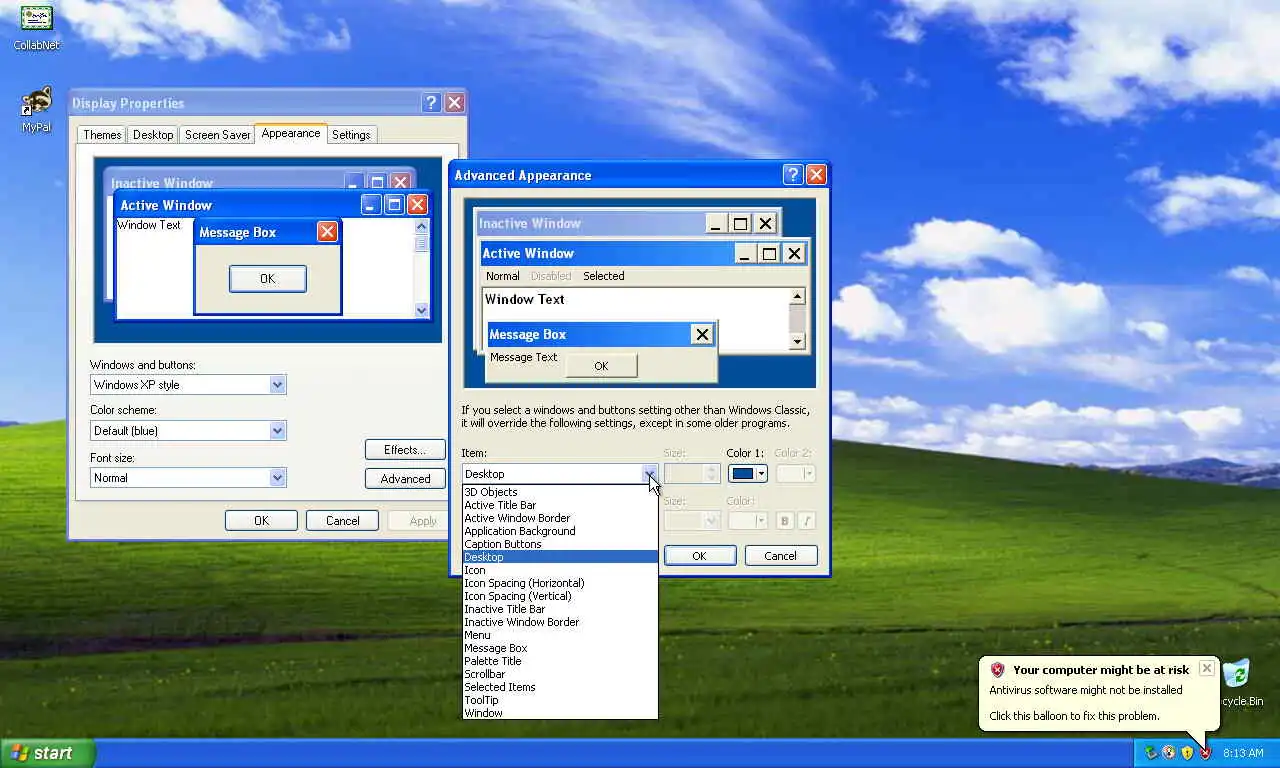This screenshot has height=768, width=1280.
Task: Click the Start button
Action: [x=47, y=753]
